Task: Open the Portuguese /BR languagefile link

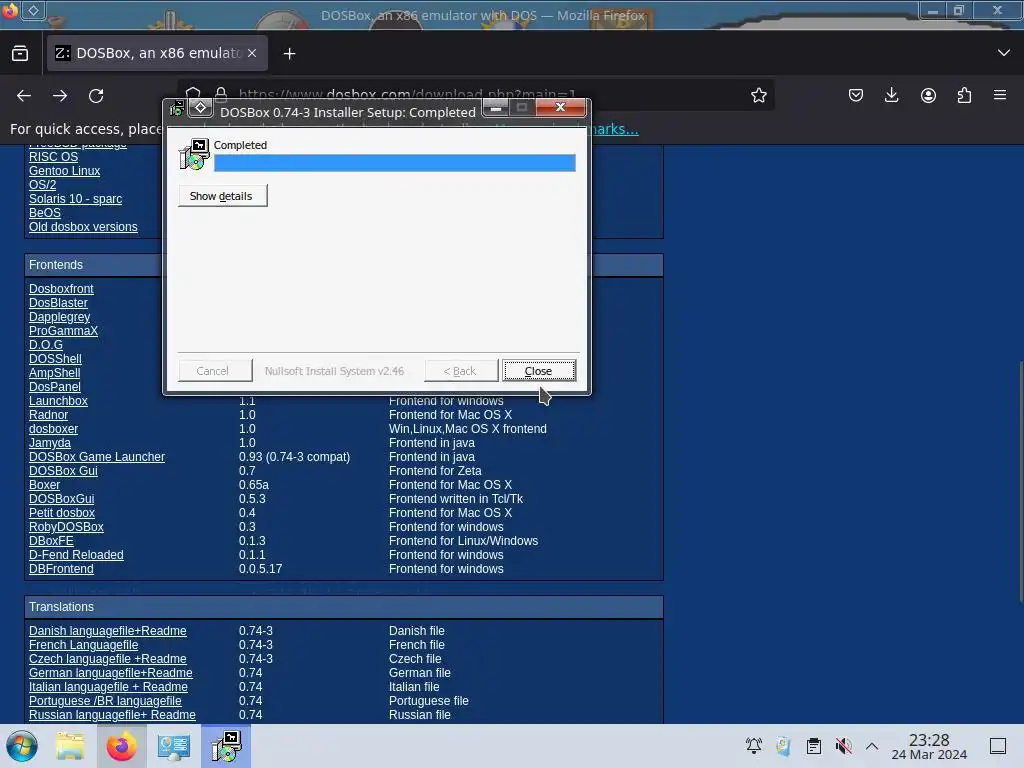Action: point(105,701)
